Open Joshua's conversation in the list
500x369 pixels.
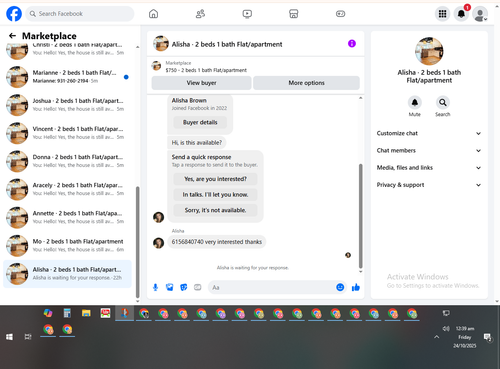click(x=67, y=105)
